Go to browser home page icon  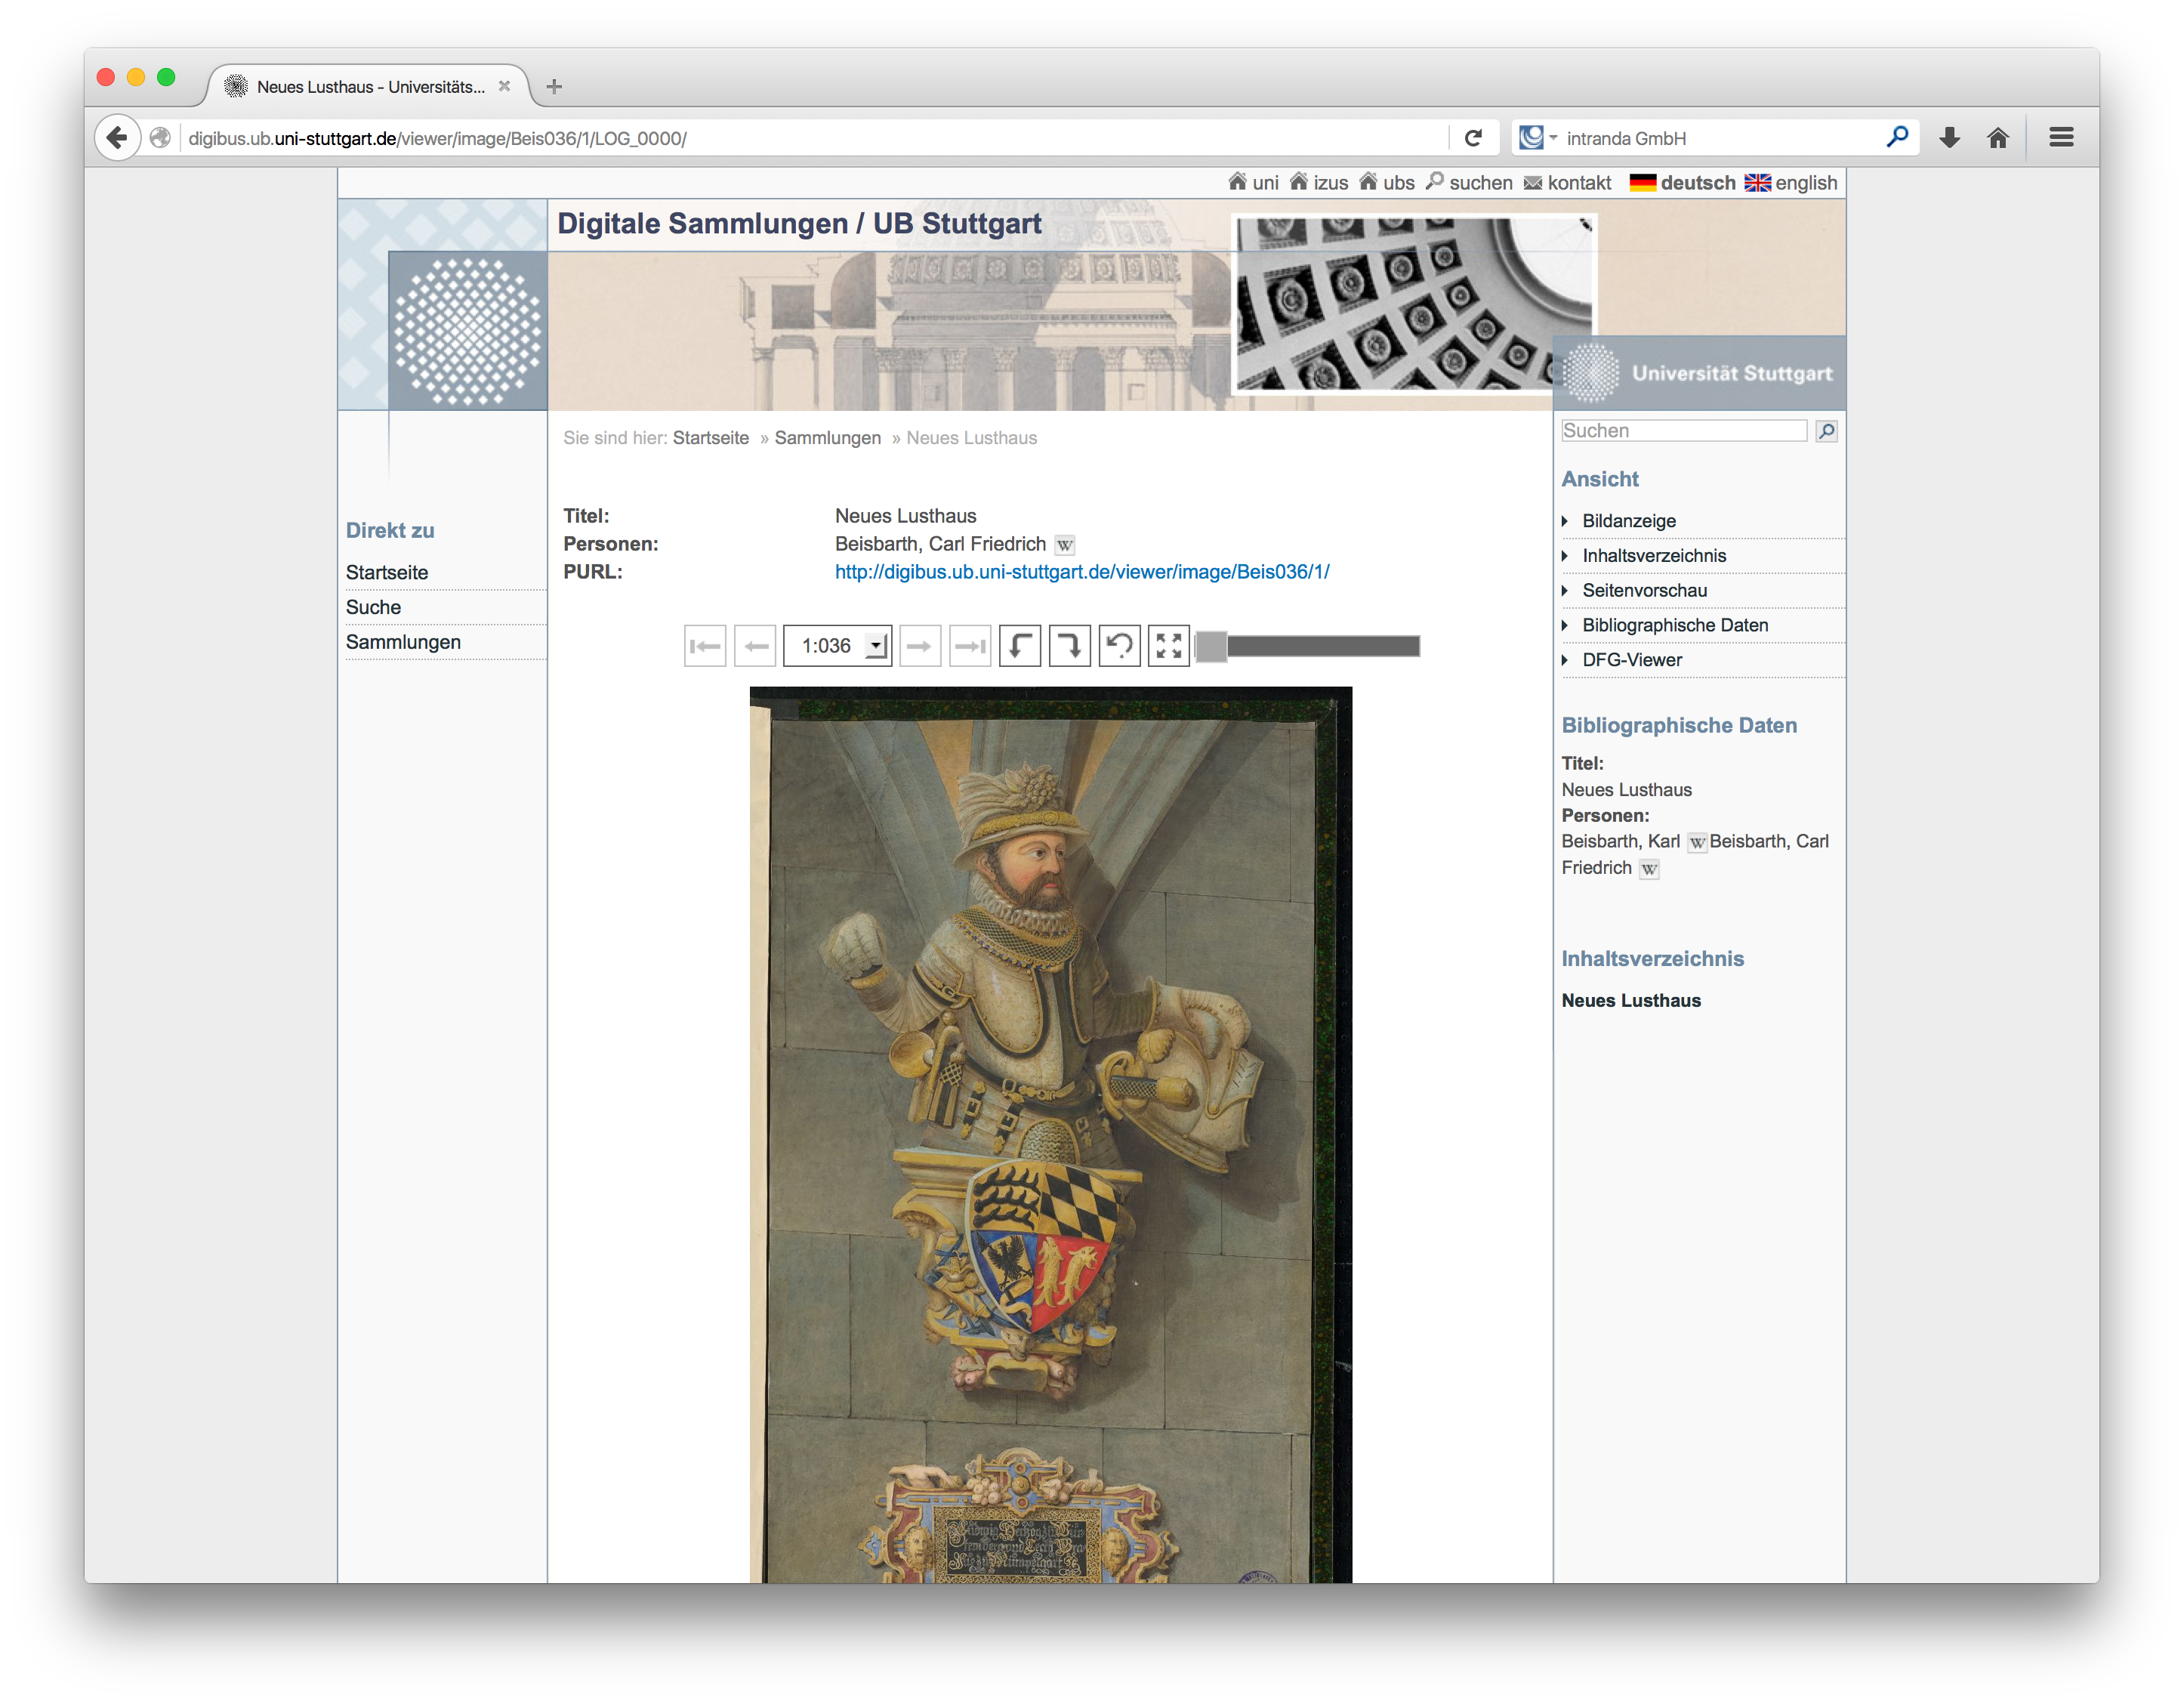pyautogui.click(x=1998, y=138)
